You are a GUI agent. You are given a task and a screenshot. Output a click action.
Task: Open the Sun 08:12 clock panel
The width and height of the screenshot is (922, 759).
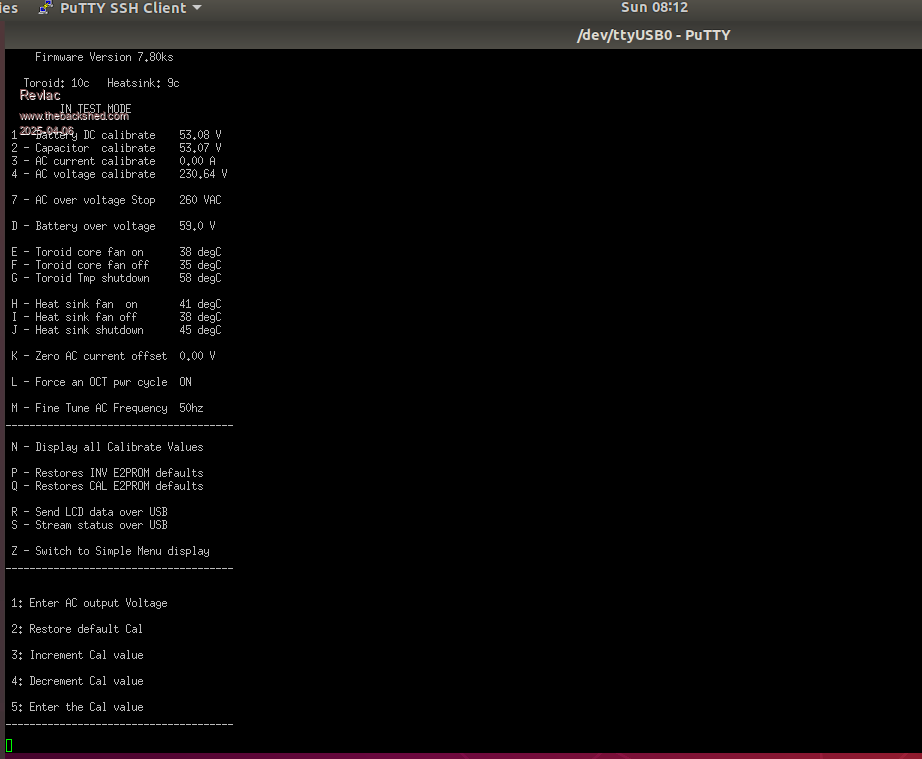[x=654, y=8]
